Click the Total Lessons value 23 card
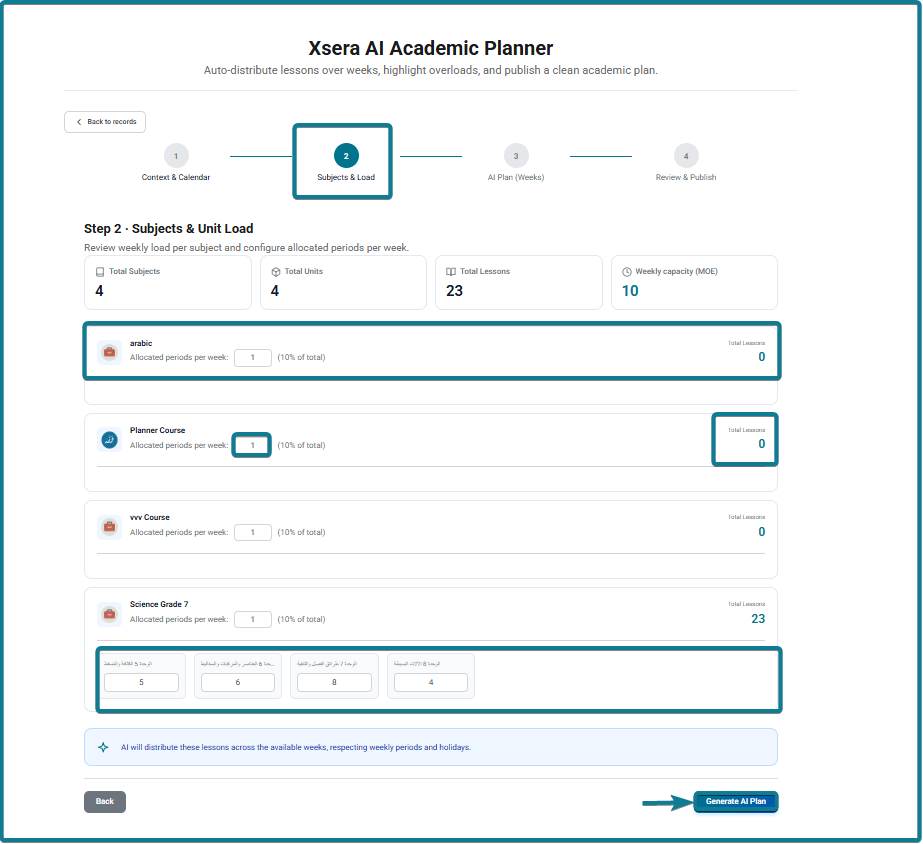 [519, 283]
